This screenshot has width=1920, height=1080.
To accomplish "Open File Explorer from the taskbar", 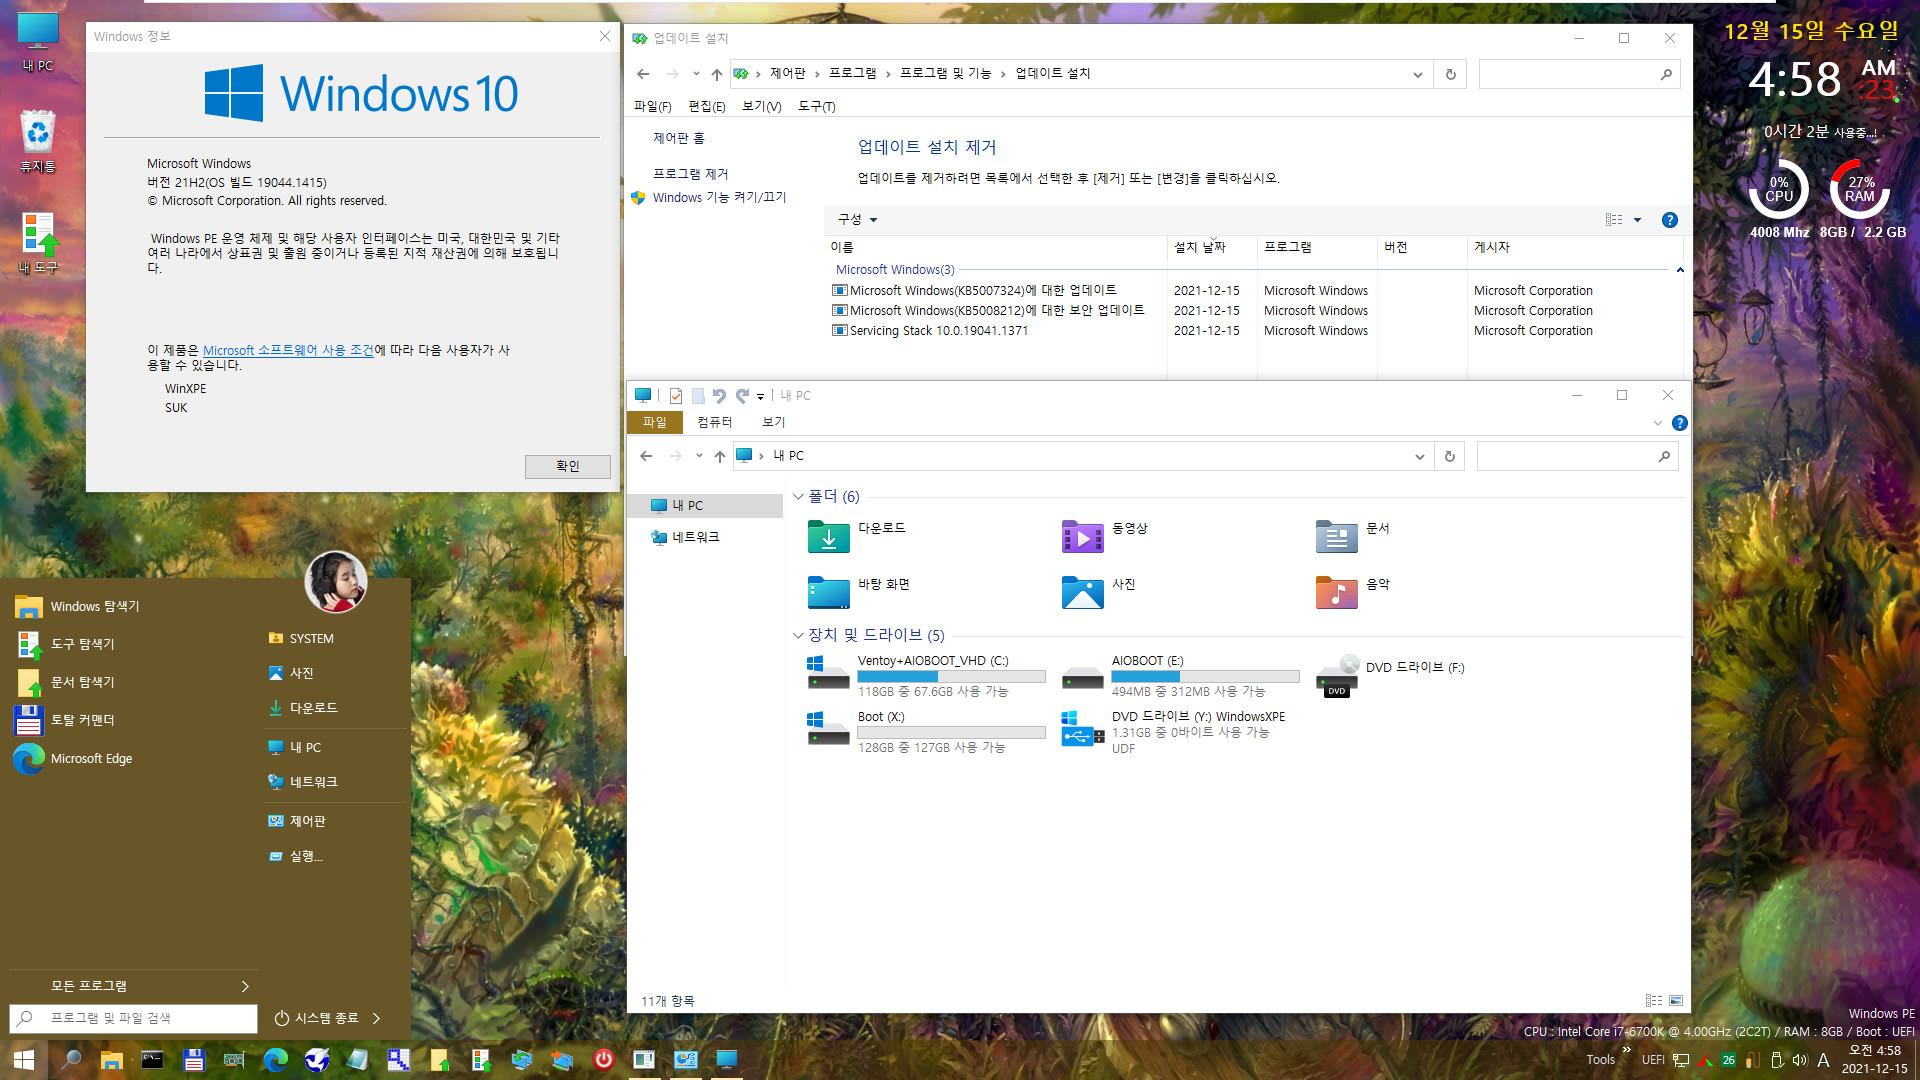I will pyautogui.click(x=111, y=1060).
